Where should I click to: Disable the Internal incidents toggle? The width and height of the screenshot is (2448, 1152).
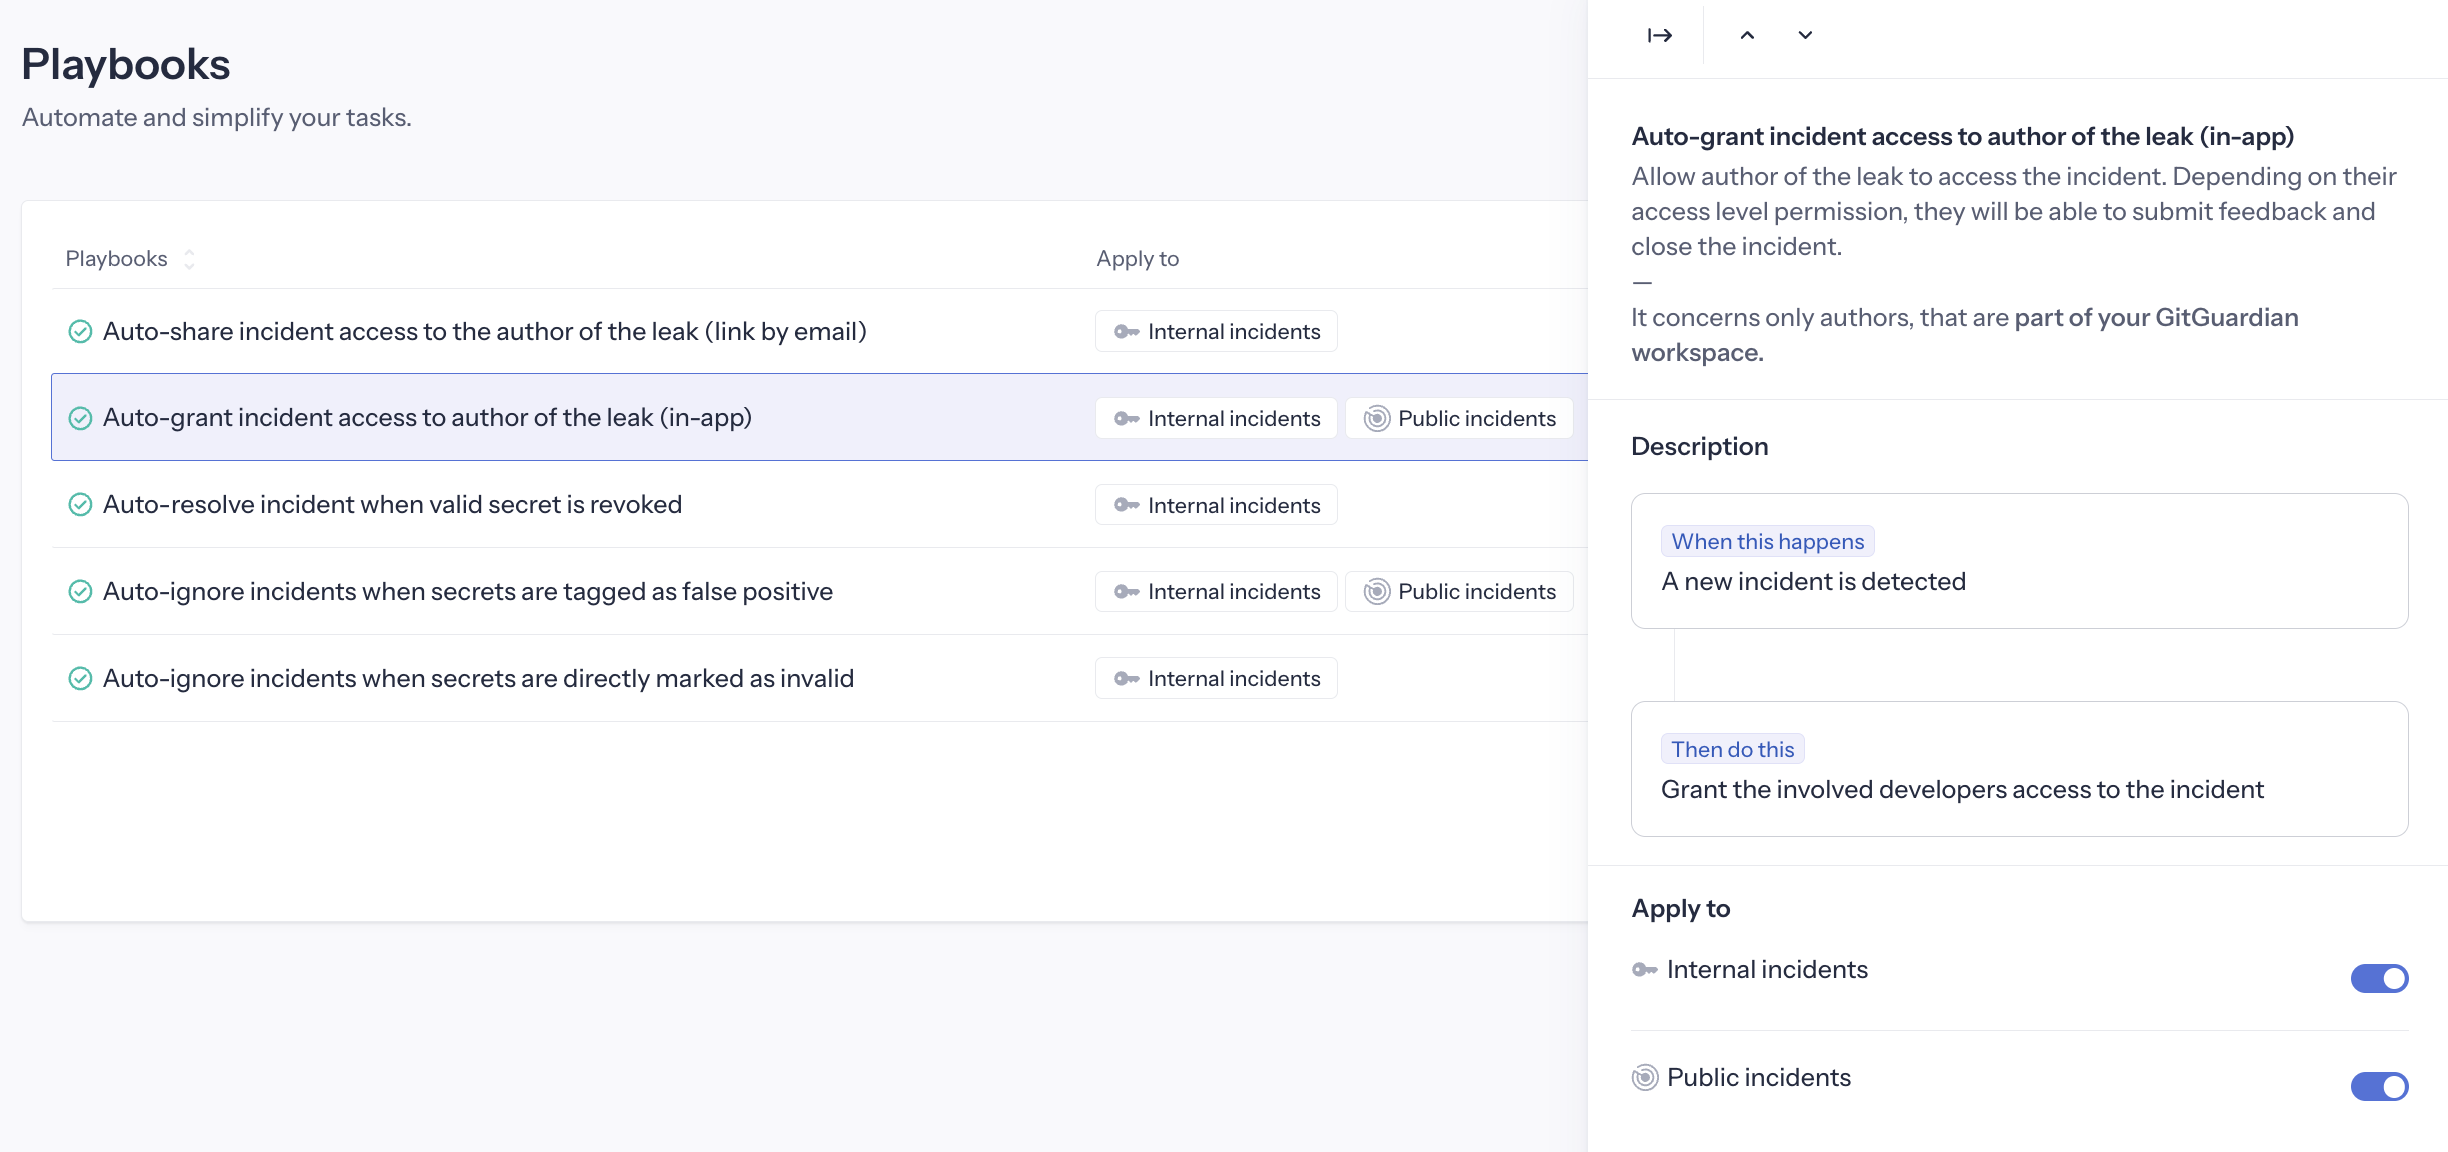click(x=2380, y=978)
